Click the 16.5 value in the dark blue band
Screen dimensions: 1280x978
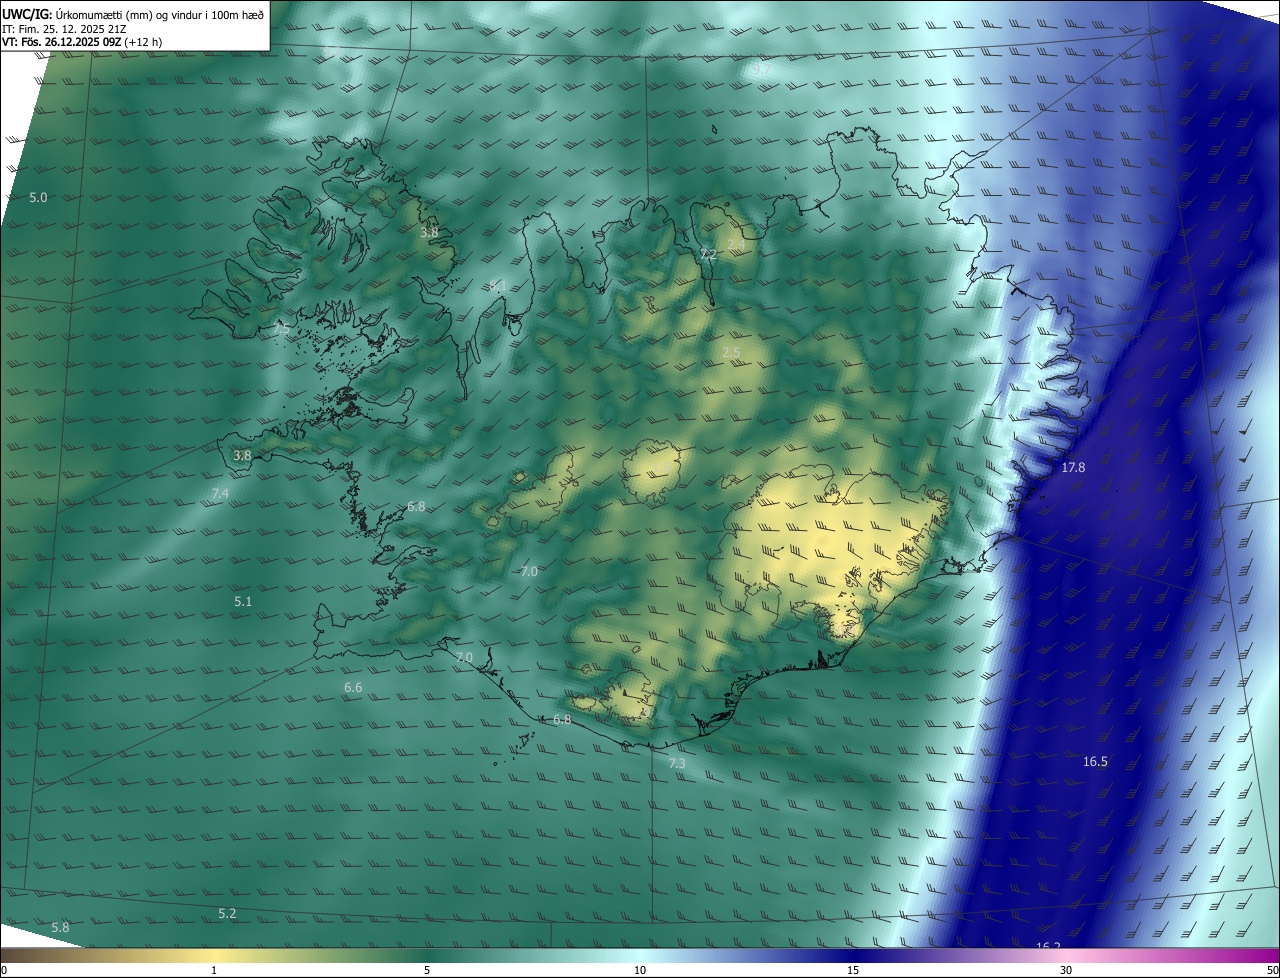(x=1095, y=762)
